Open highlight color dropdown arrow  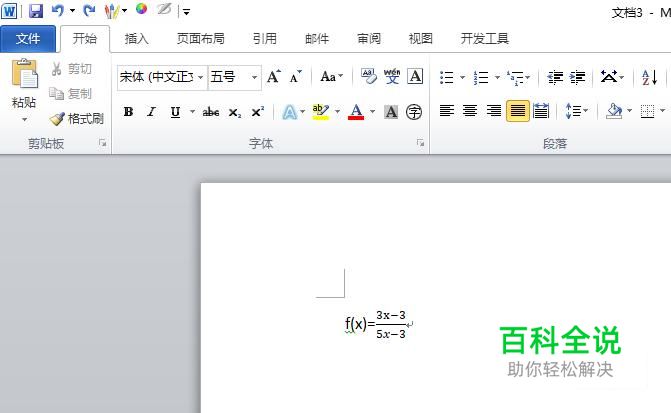click(337, 112)
